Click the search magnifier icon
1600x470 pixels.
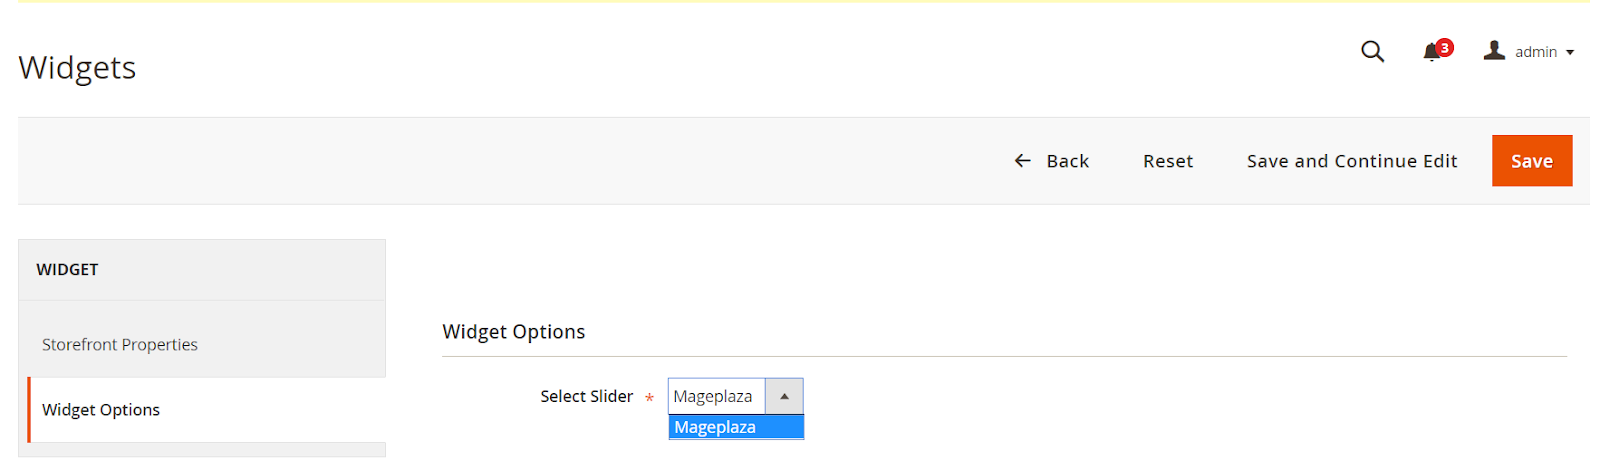tap(1372, 51)
